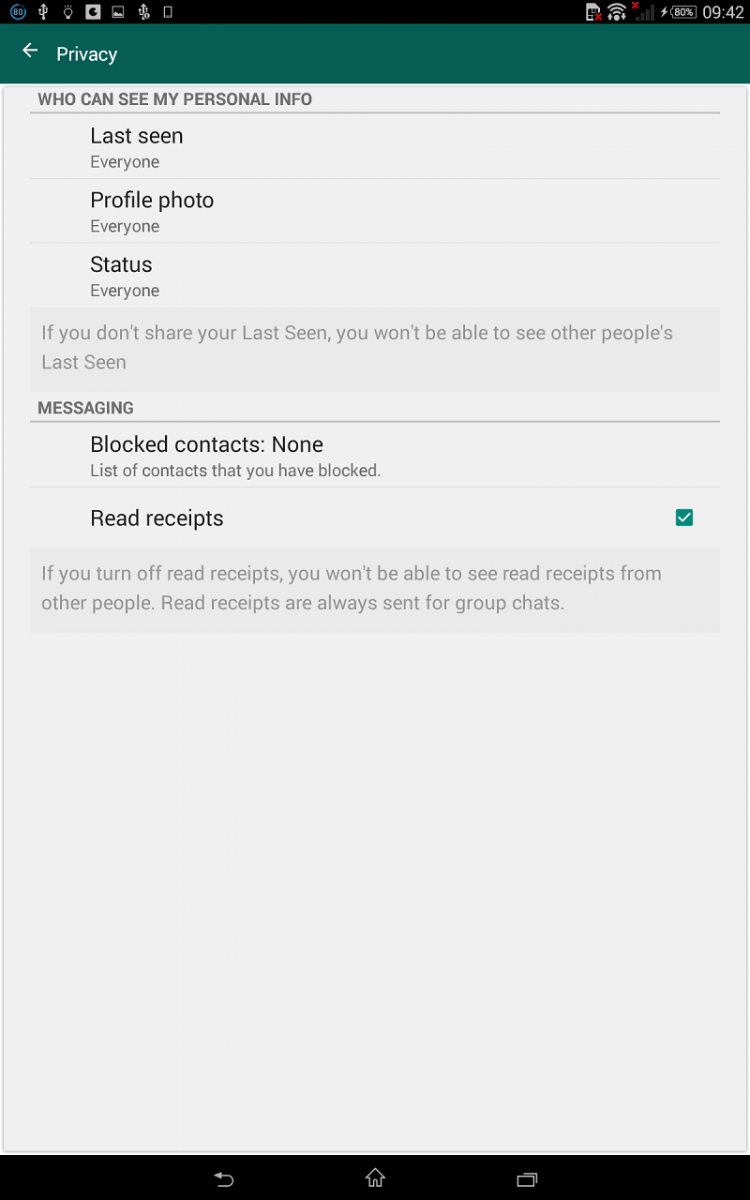Tap the Privacy title text
The image size is (750, 1200).
click(x=87, y=54)
